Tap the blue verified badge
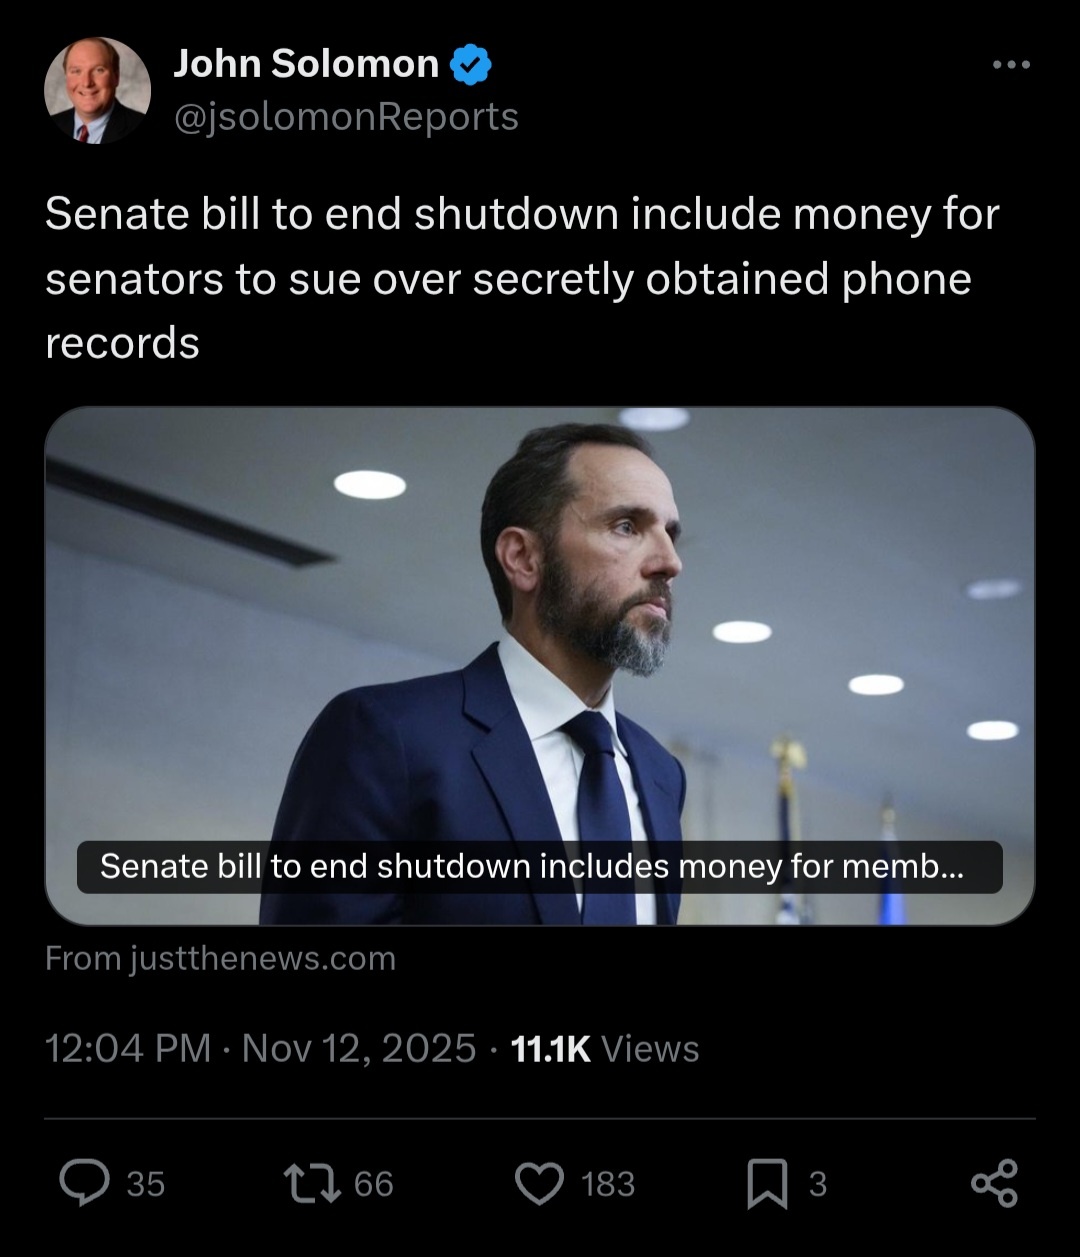Viewport: 1080px width, 1257px height. (x=470, y=65)
